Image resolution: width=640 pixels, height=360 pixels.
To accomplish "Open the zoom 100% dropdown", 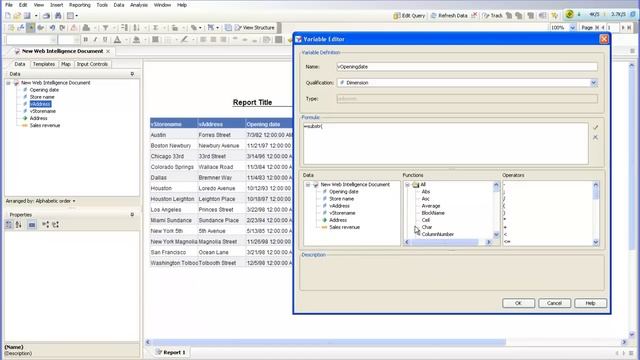I will pyautogui.click(x=572, y=28).
